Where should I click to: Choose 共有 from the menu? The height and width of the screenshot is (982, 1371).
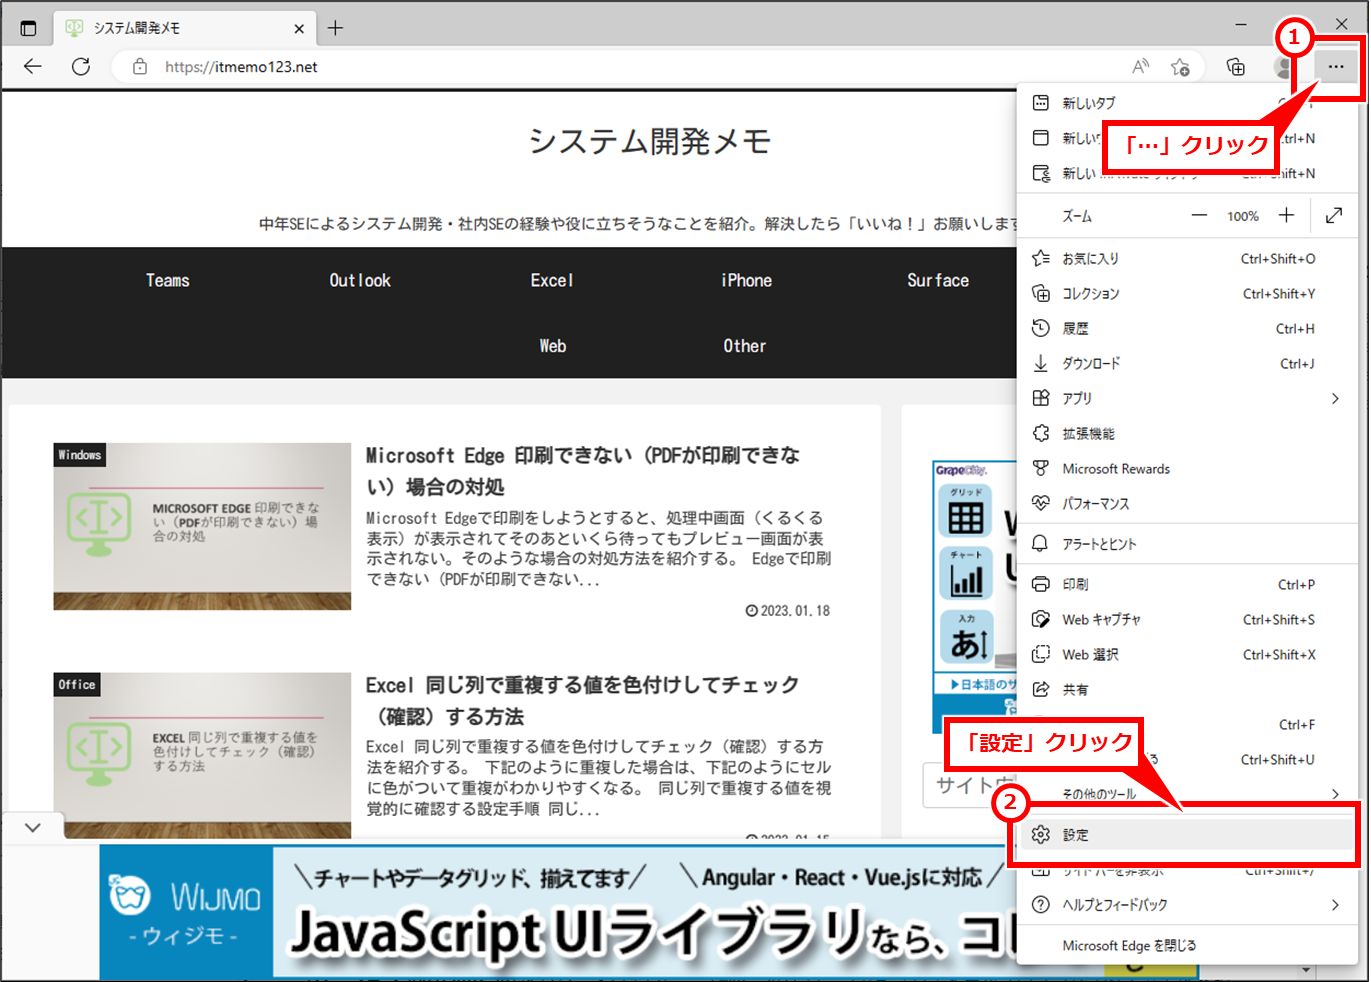1187,690
